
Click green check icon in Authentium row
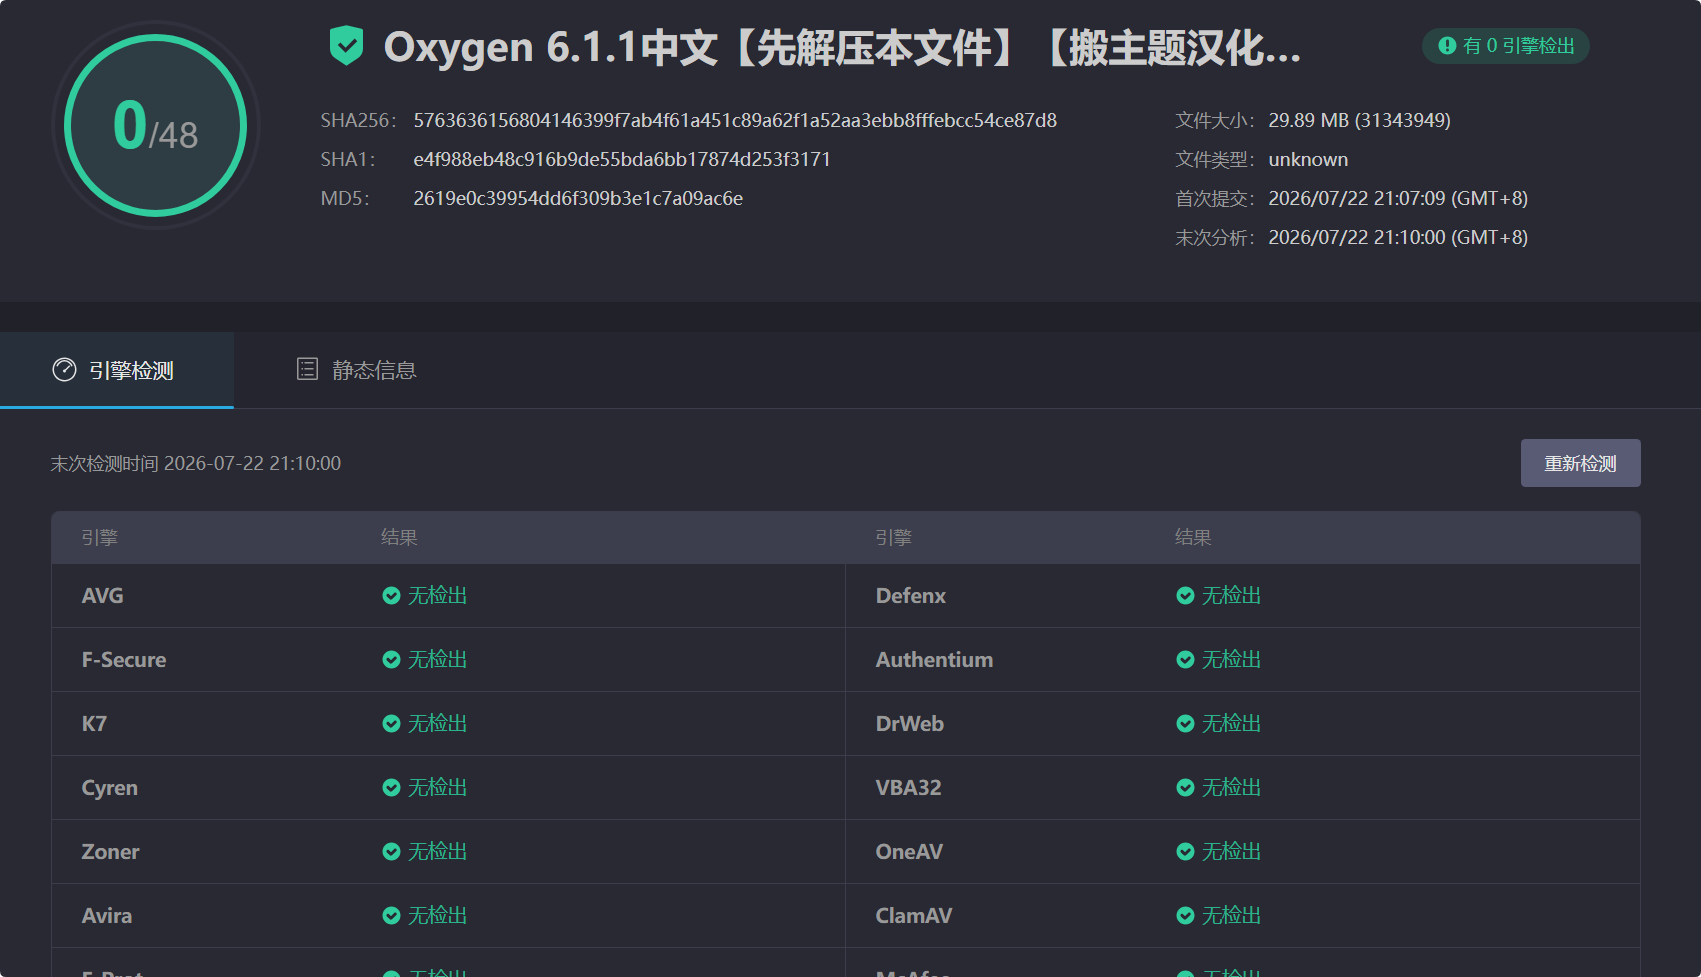1185,660
